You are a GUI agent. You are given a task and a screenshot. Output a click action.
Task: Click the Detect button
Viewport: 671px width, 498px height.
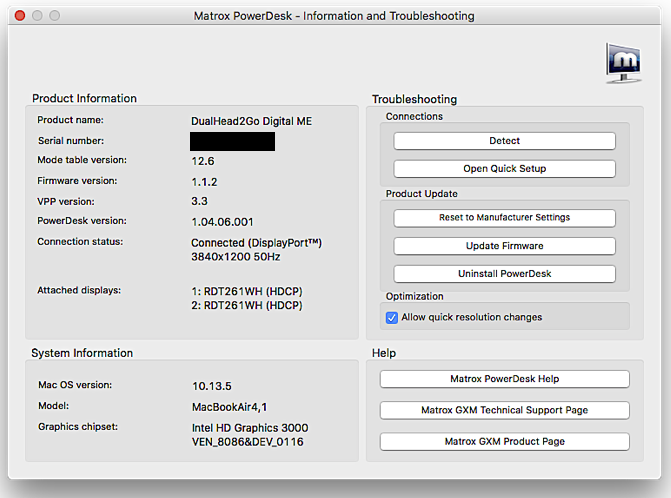(x=505, y=141)
